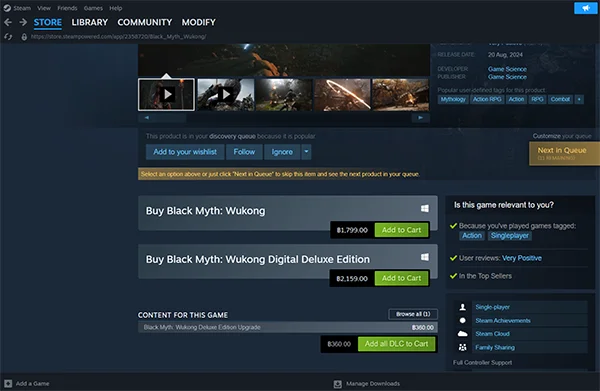Click the lock icon beside URL
The height and width of the screenshot is (391, 600).
point(24,37)
